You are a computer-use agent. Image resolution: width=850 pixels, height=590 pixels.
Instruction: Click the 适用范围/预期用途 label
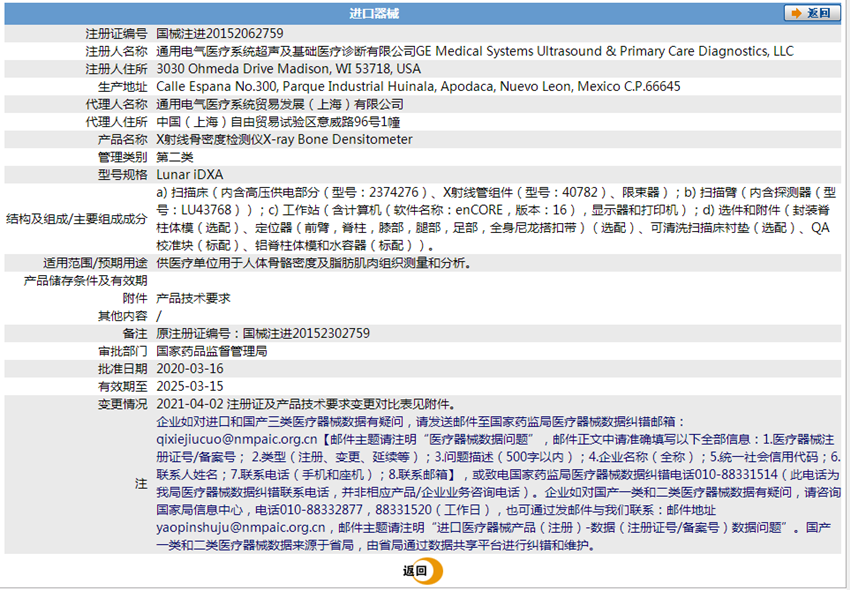[x=95, y=263]
